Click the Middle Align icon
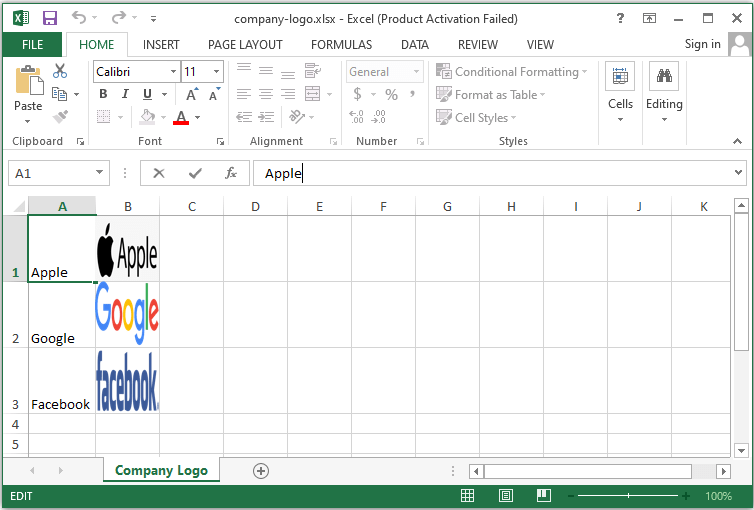Image resolution: width=754 pixels, height=510 pixels. [x=266, y=71]
